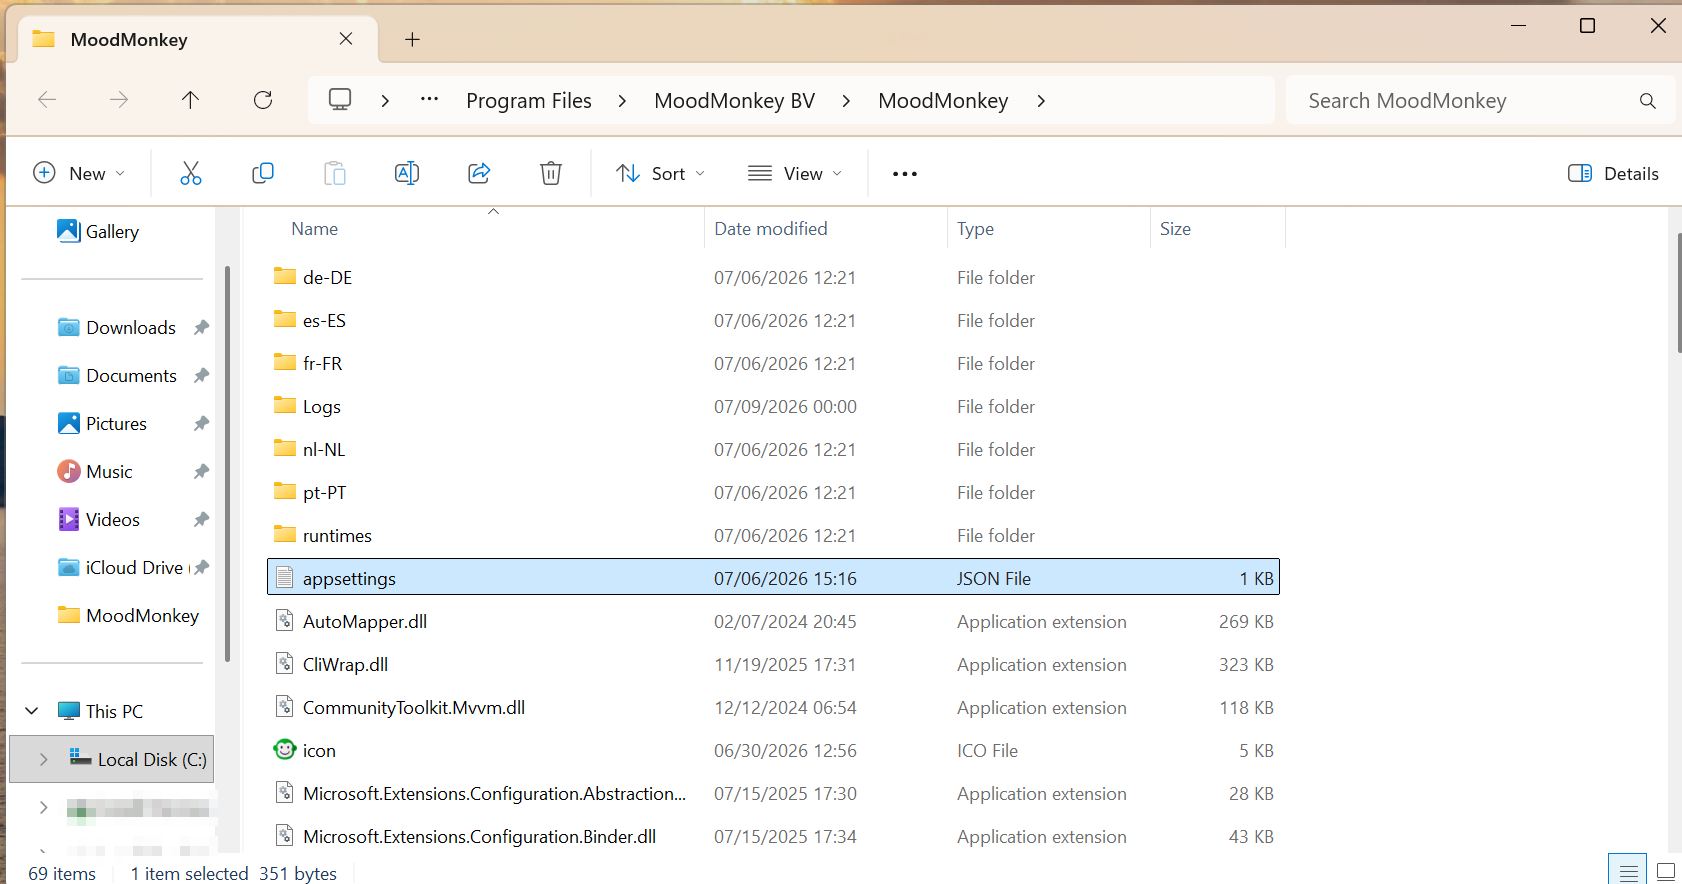Click the Paste clipboard icon
The image size is (1682, 884).
[335, 173]
